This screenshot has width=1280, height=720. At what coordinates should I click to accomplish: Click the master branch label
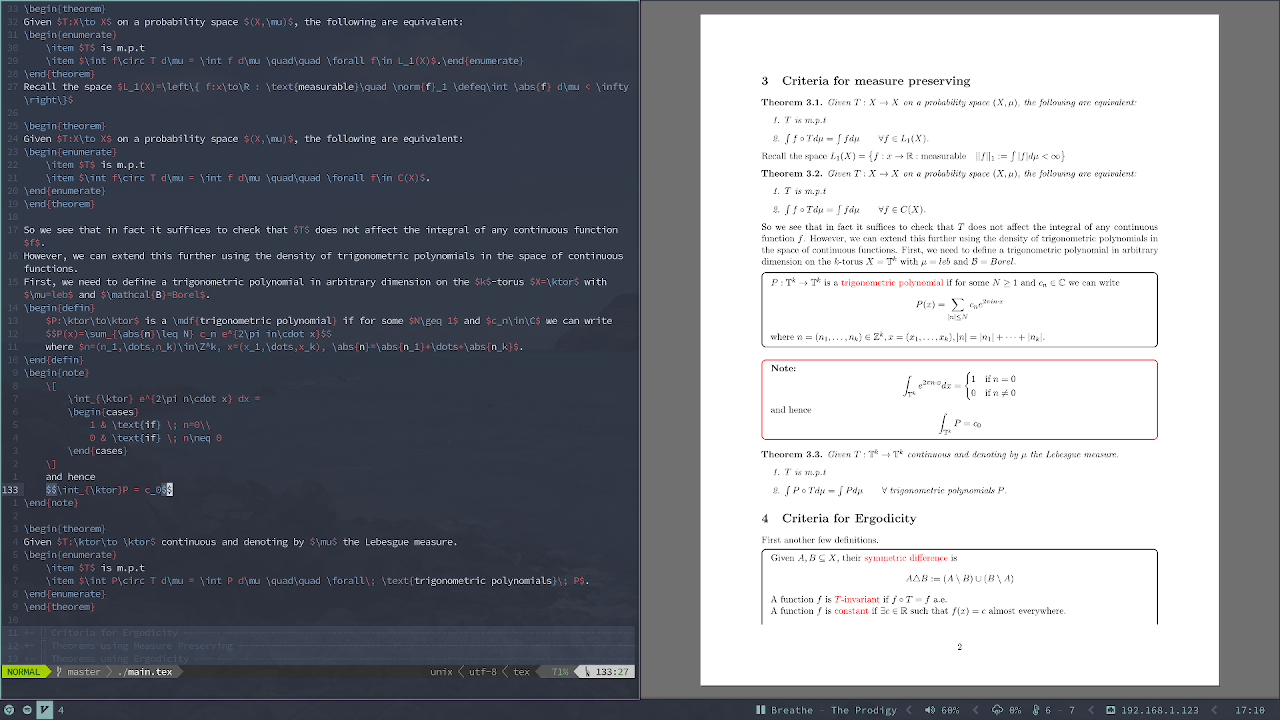(84, 672)
